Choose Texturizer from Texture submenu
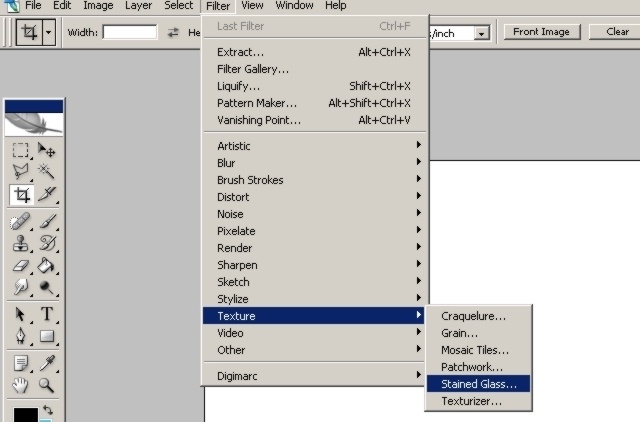640x422 pixels. tap(478, 401)
